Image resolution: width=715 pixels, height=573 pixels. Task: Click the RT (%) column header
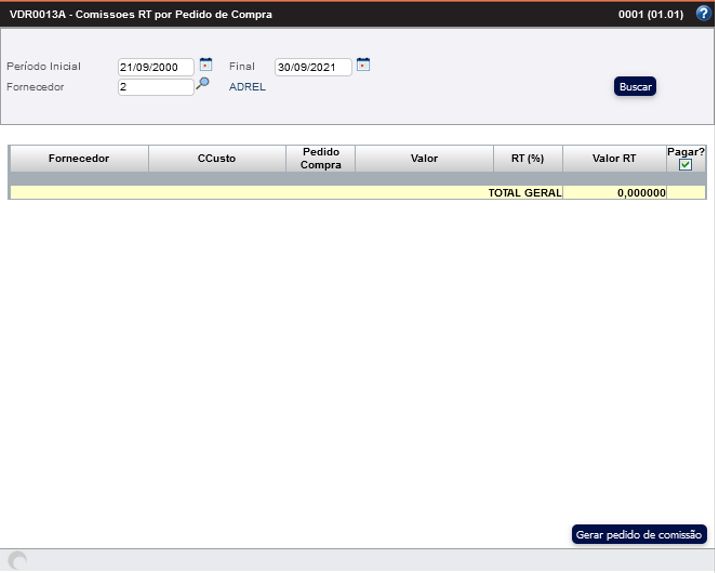tap(528, 158)
